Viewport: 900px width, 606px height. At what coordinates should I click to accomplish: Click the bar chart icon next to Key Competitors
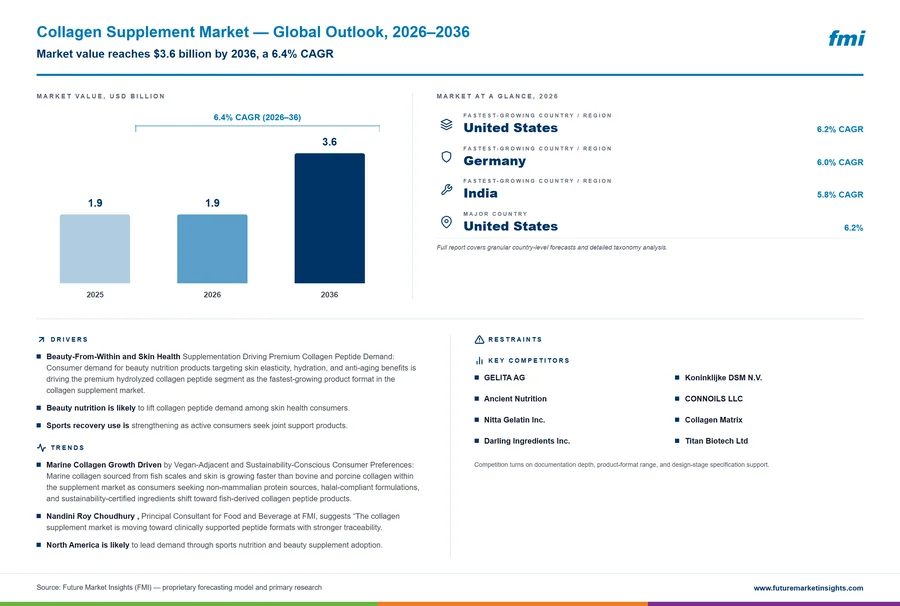click(x=479, y=360)
